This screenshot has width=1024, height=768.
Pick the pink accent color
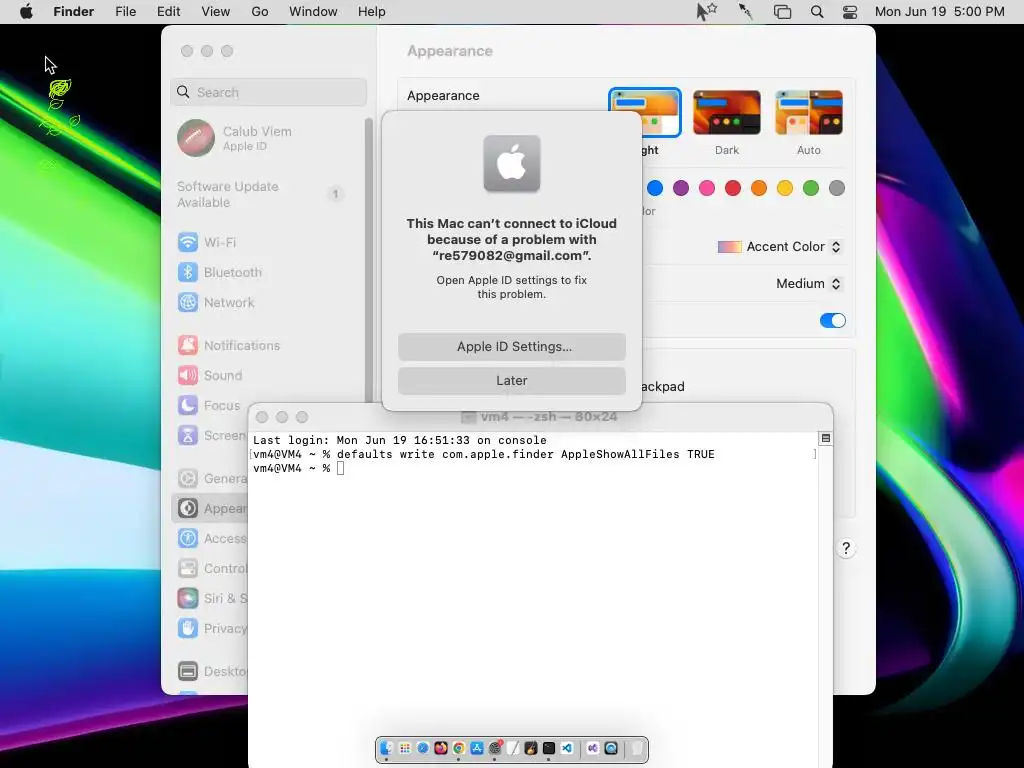707,189
